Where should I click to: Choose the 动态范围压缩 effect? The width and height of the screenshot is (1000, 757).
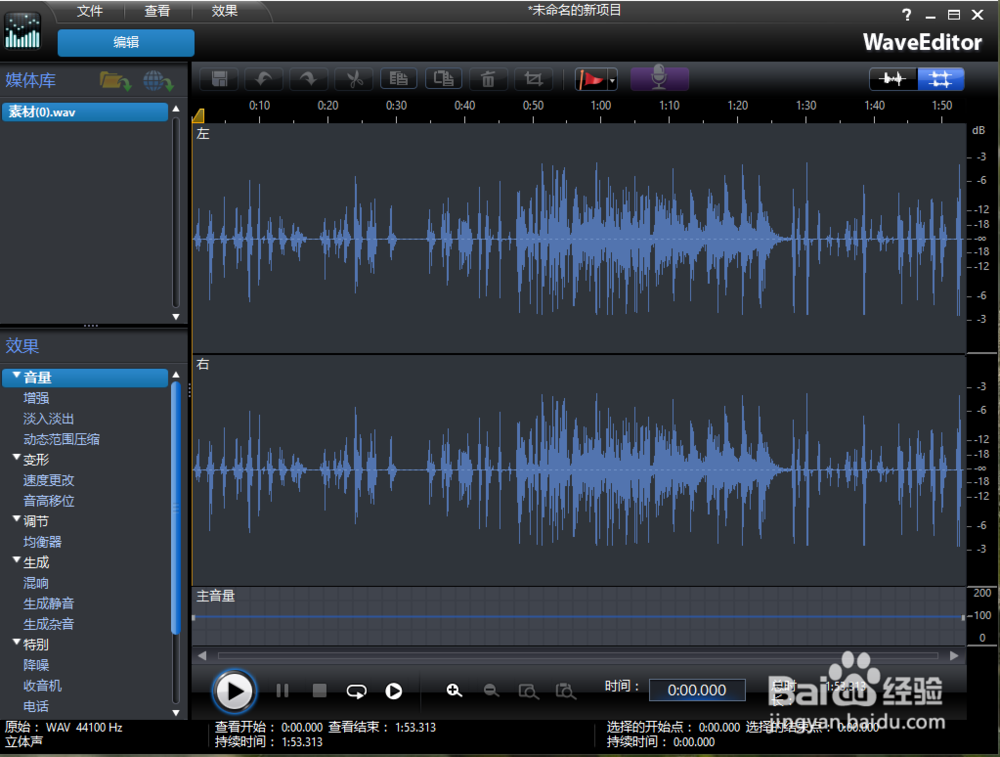coord(61,439)
